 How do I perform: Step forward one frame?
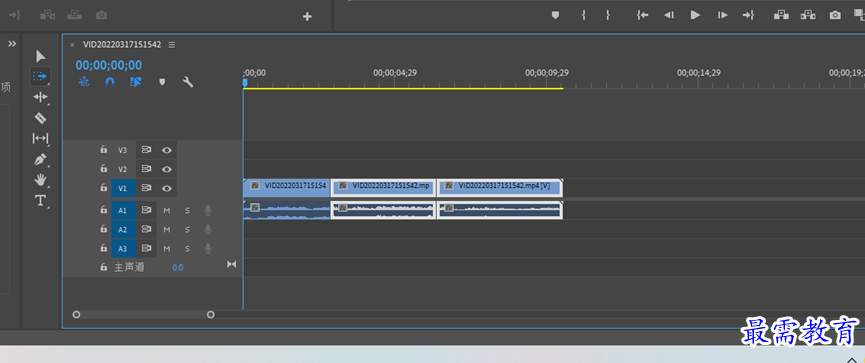[722, 15]
